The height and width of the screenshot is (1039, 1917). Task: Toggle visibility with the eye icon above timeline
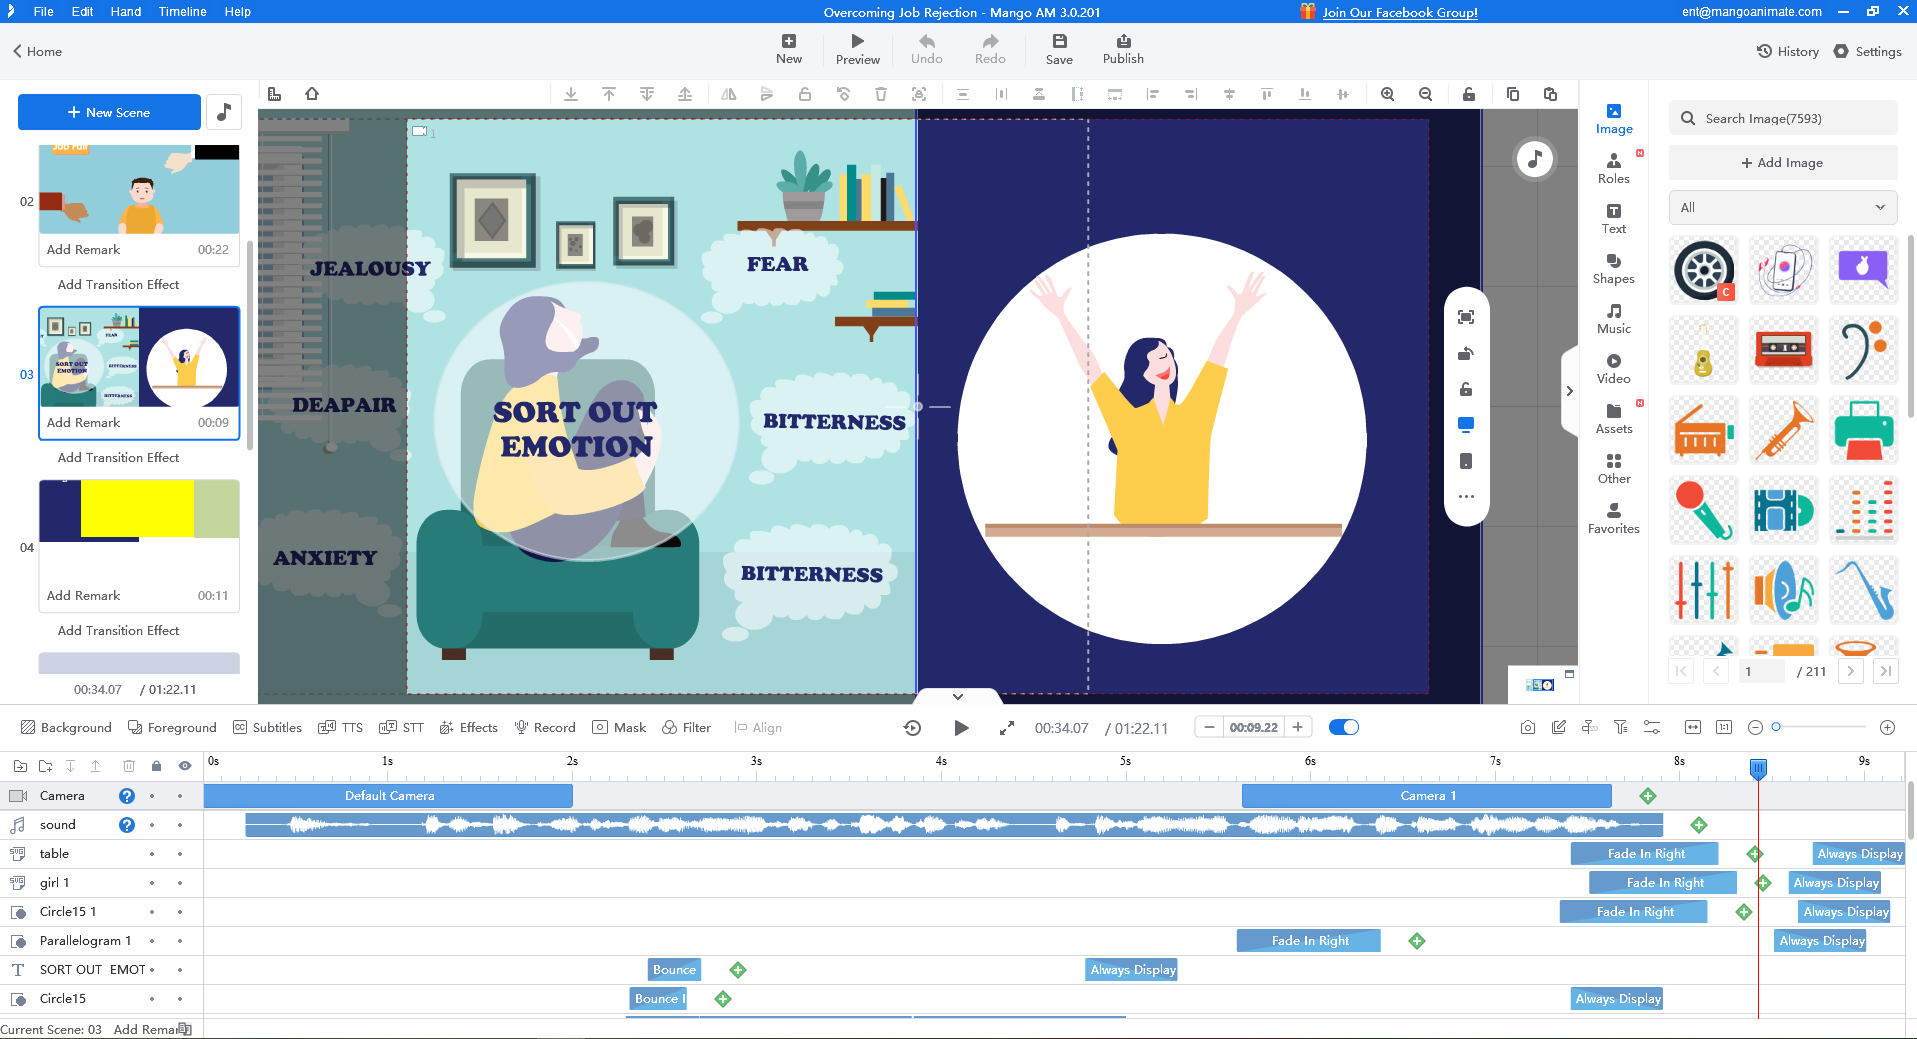(184, 765)
